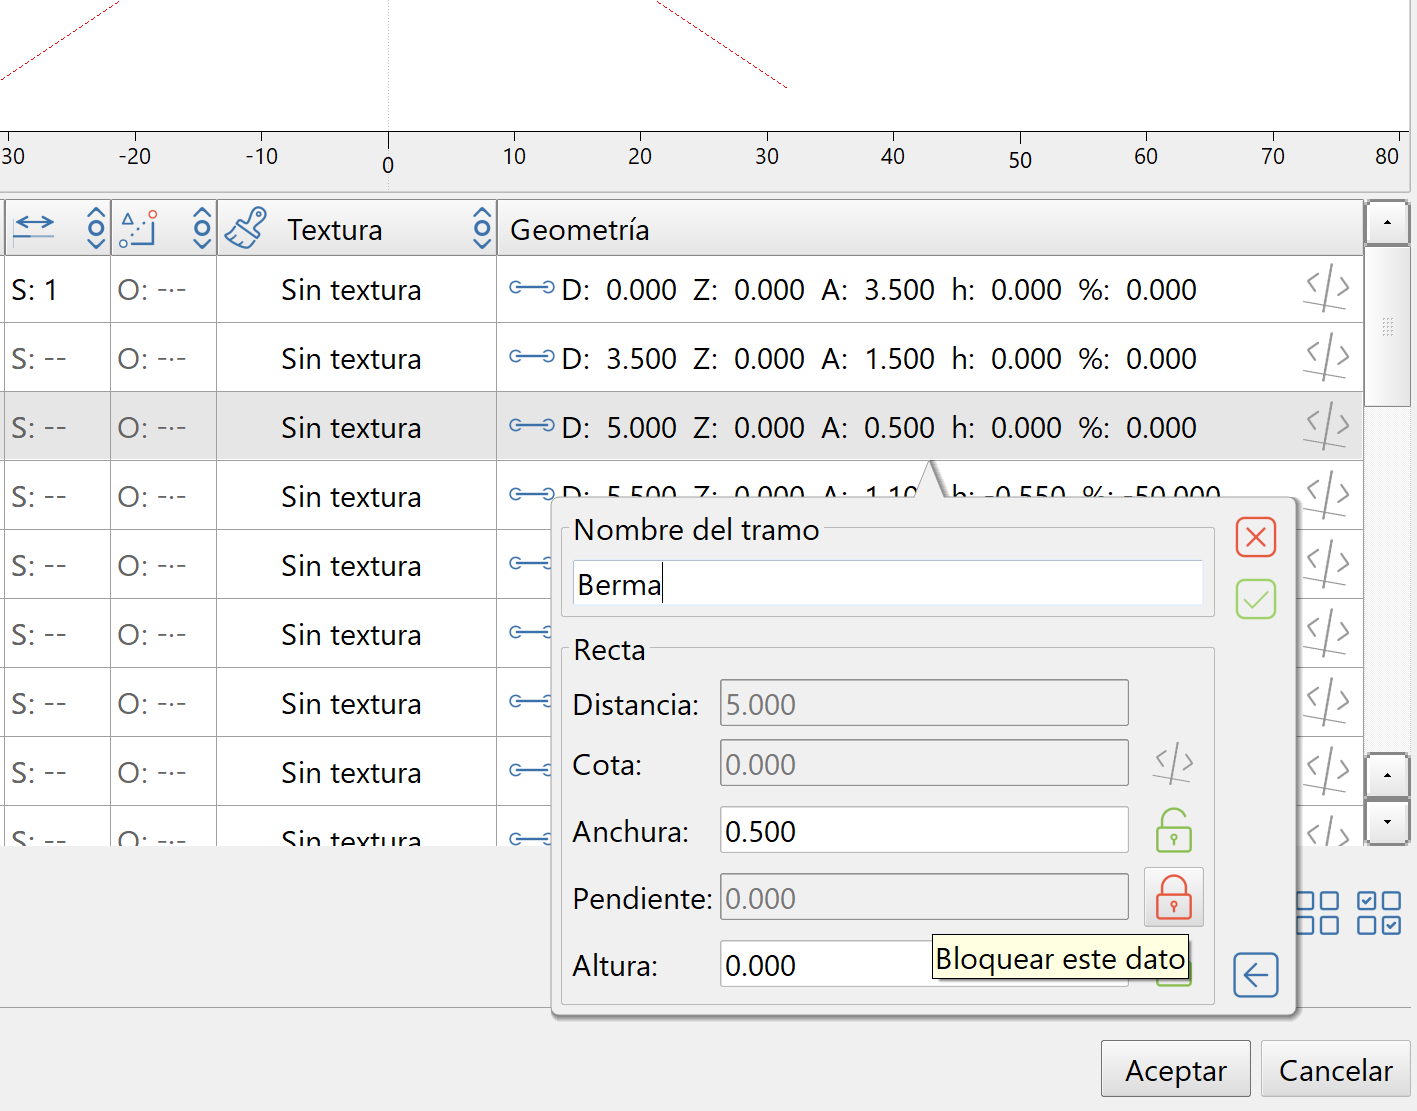Click the Anchura input field

pyautogui.click(x=924, y=830)
